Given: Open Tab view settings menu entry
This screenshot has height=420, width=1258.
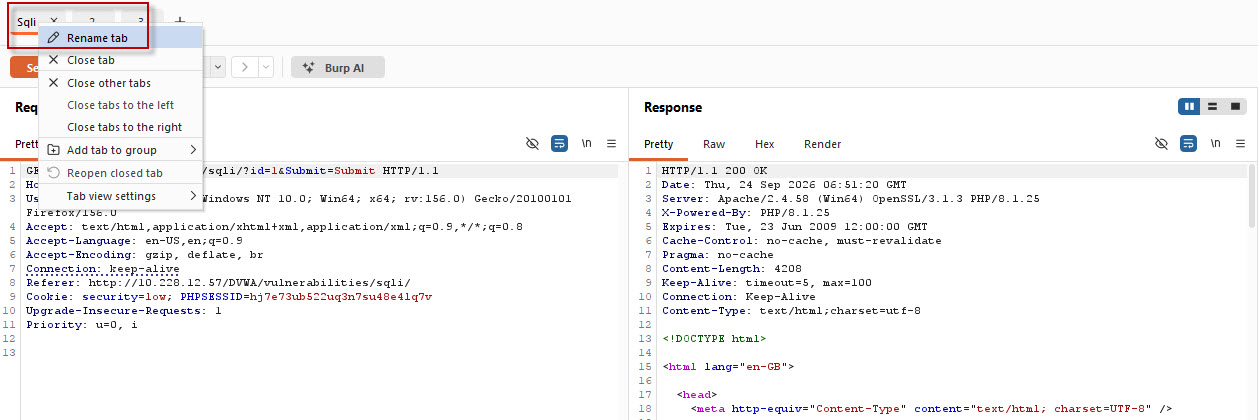Looking at the screenshot, I should tap(121, 196).
